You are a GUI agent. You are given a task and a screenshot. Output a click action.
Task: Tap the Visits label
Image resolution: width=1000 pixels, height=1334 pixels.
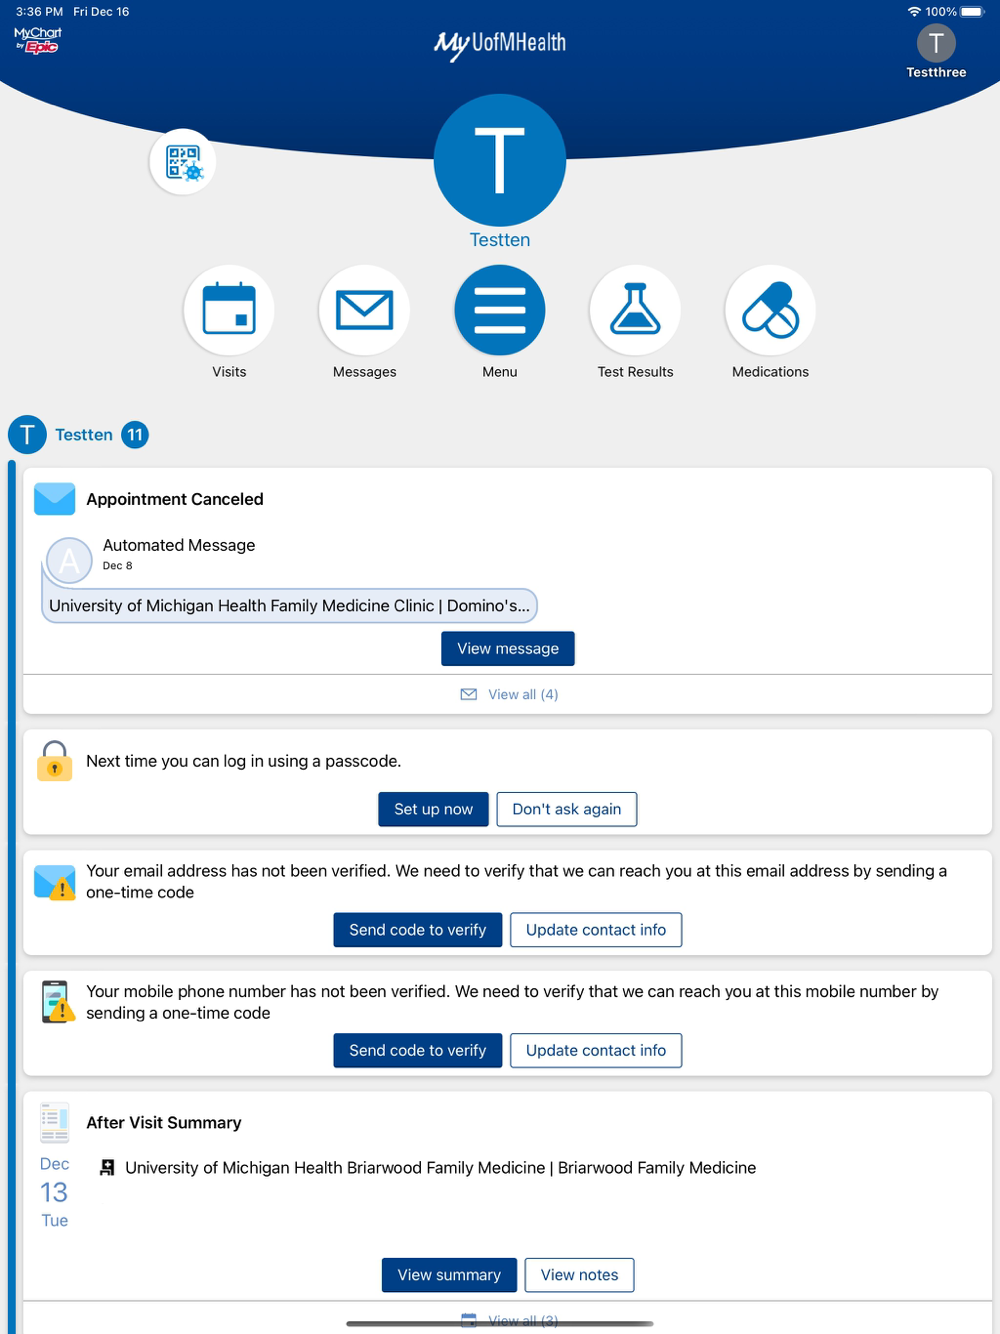pos(229,372)
